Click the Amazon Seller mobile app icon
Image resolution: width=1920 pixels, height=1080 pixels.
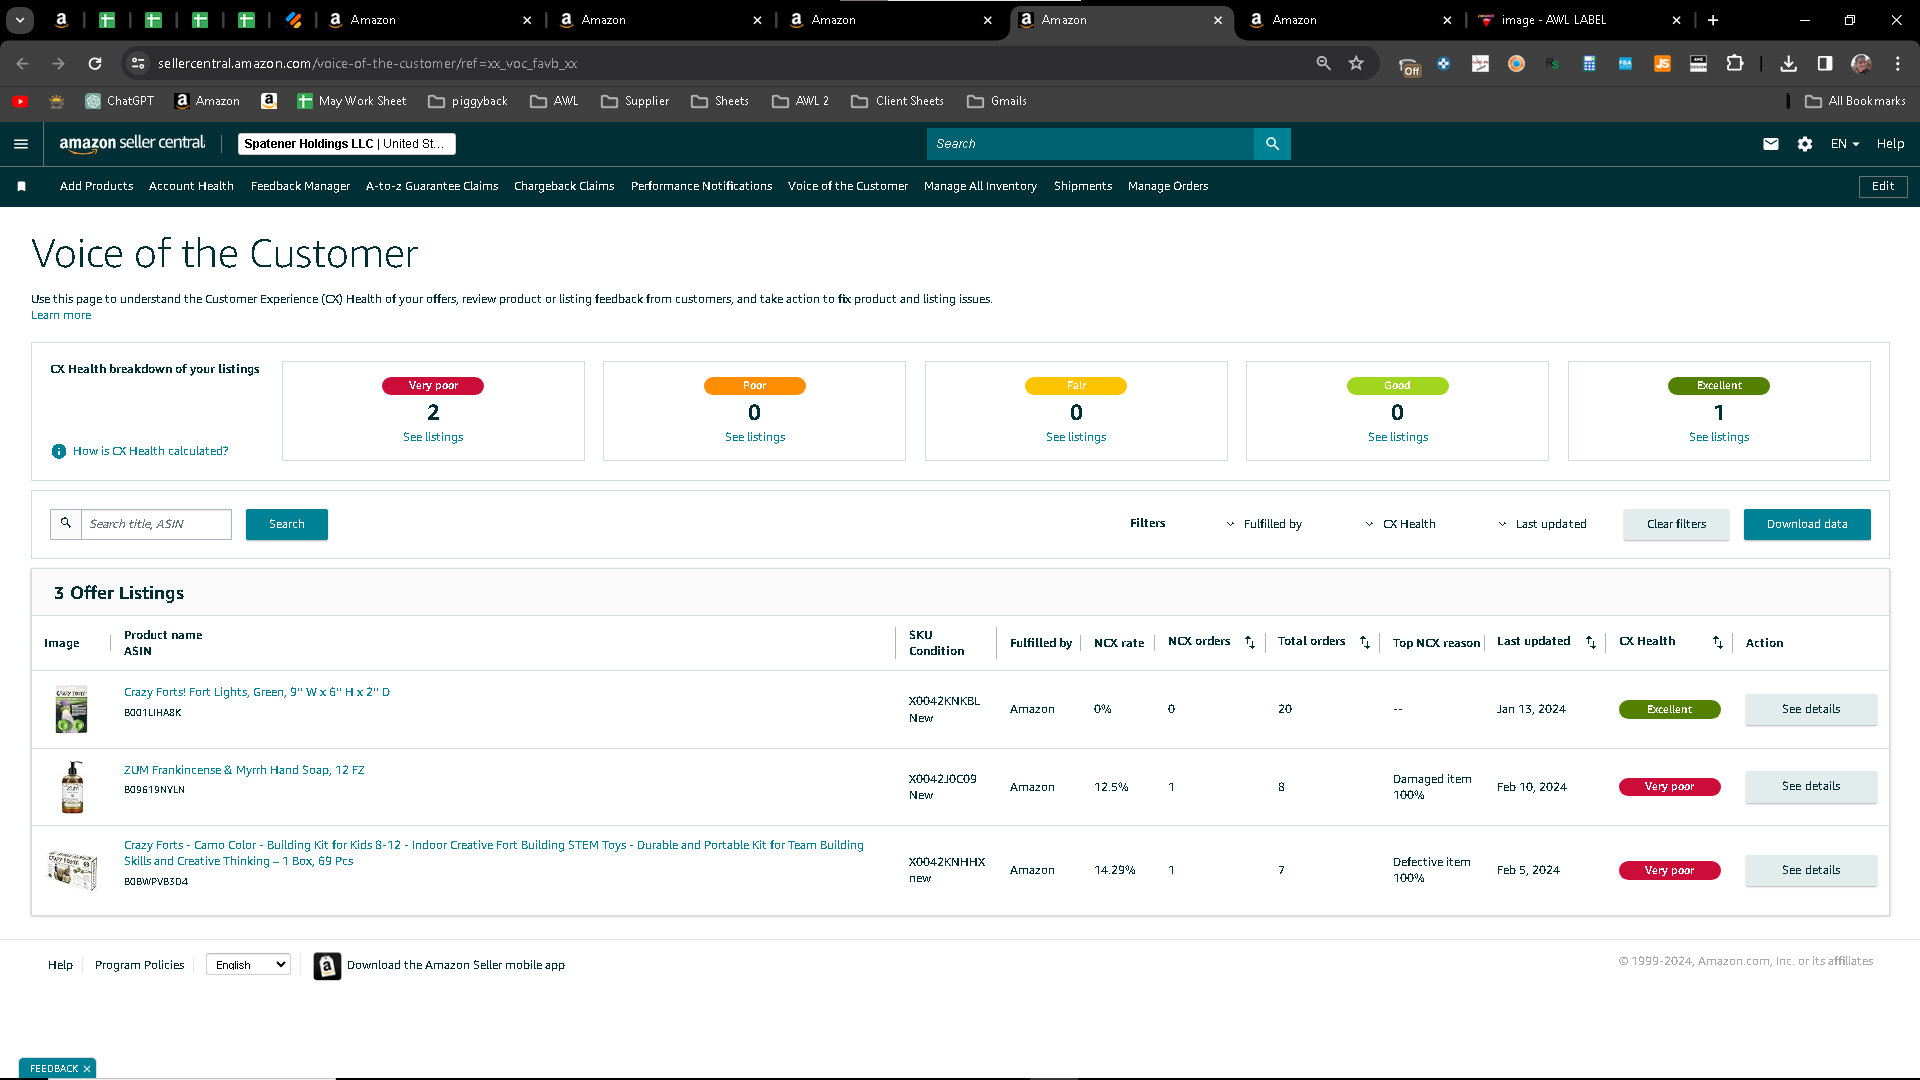coord(327,965)
